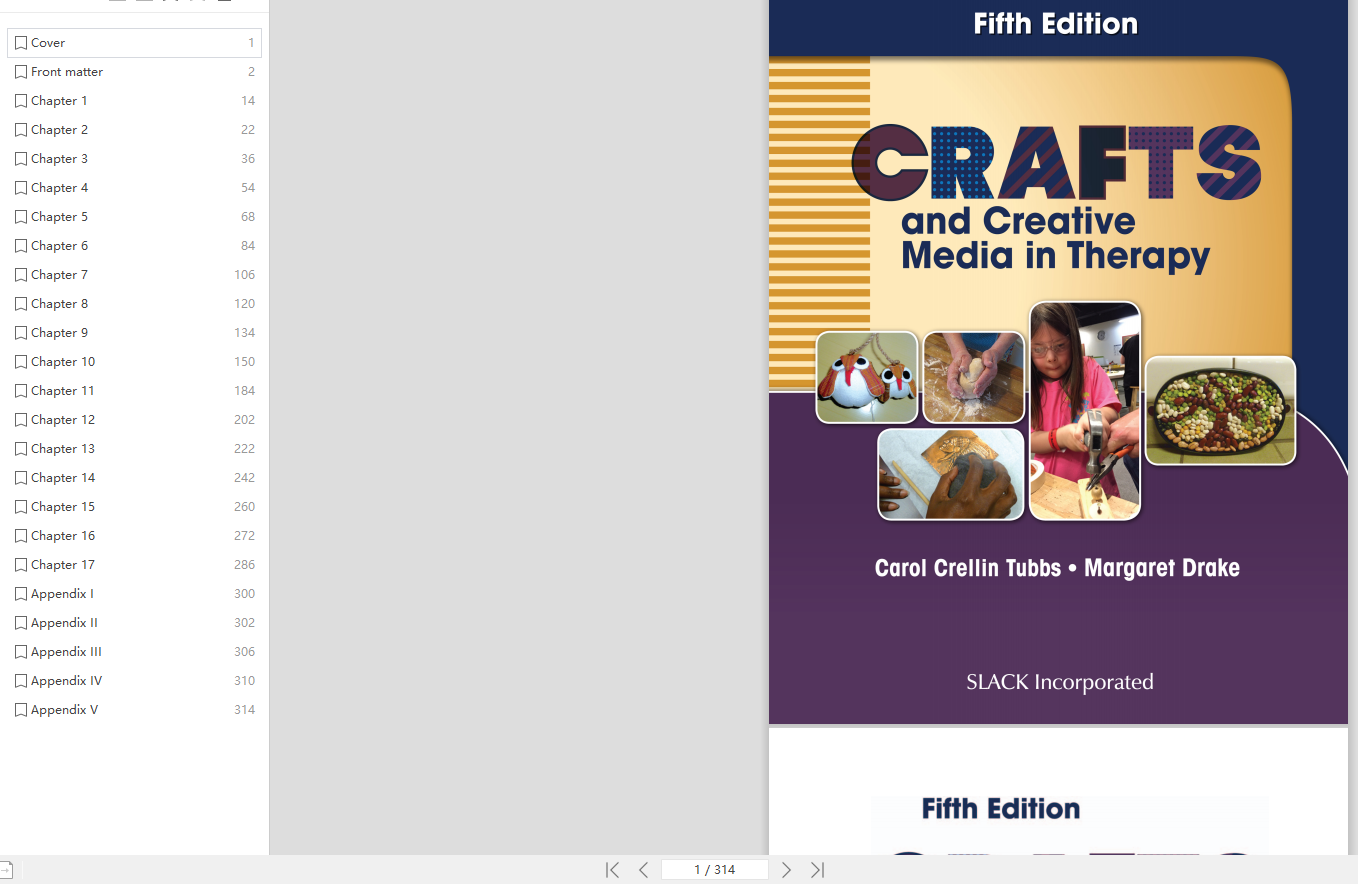Click the bookmark icon beside Chapter 16
The height and width of the screenshot is (884, 1358).
pyautogui.click(x=21, y=536)
